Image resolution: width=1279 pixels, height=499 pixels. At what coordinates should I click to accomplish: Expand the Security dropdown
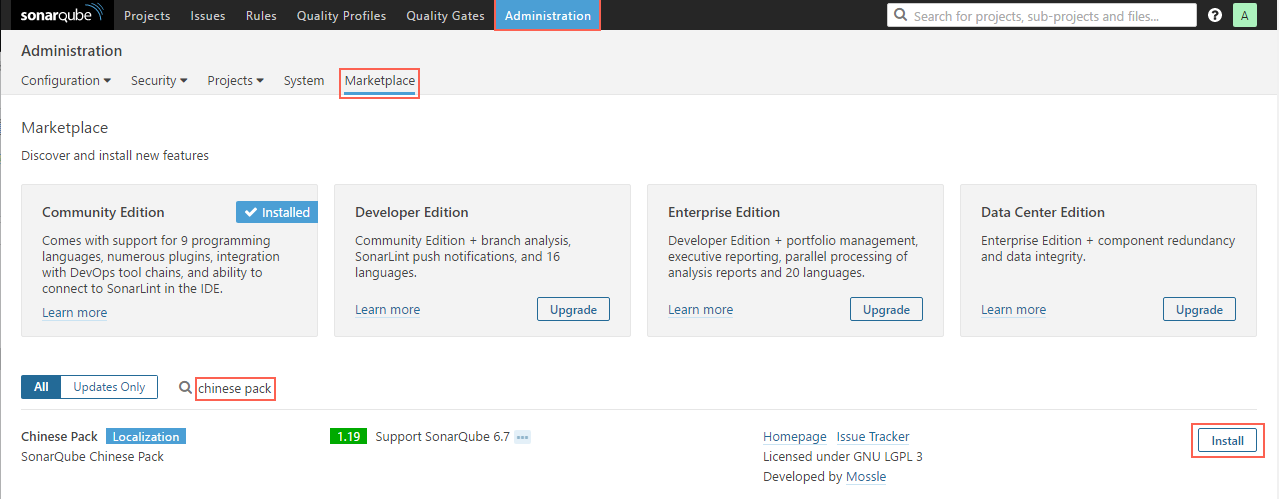click(x=159, y=81)
